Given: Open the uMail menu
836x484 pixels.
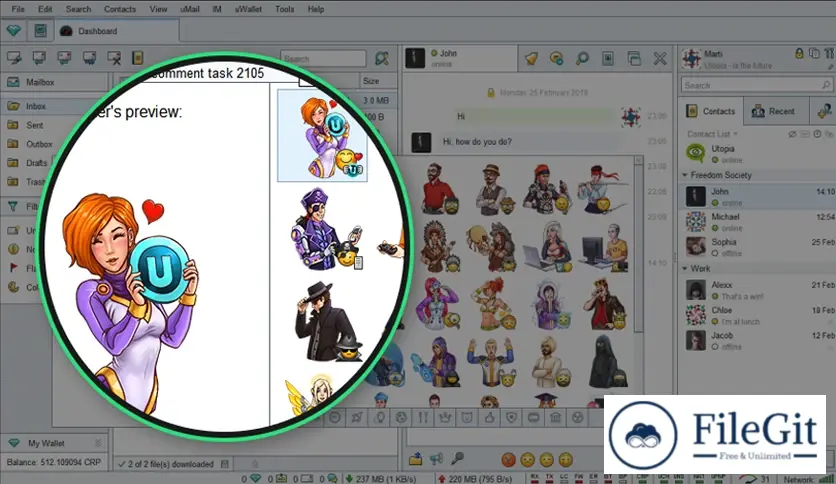Looking at the screenshot, I should click(x=189, y=9).
